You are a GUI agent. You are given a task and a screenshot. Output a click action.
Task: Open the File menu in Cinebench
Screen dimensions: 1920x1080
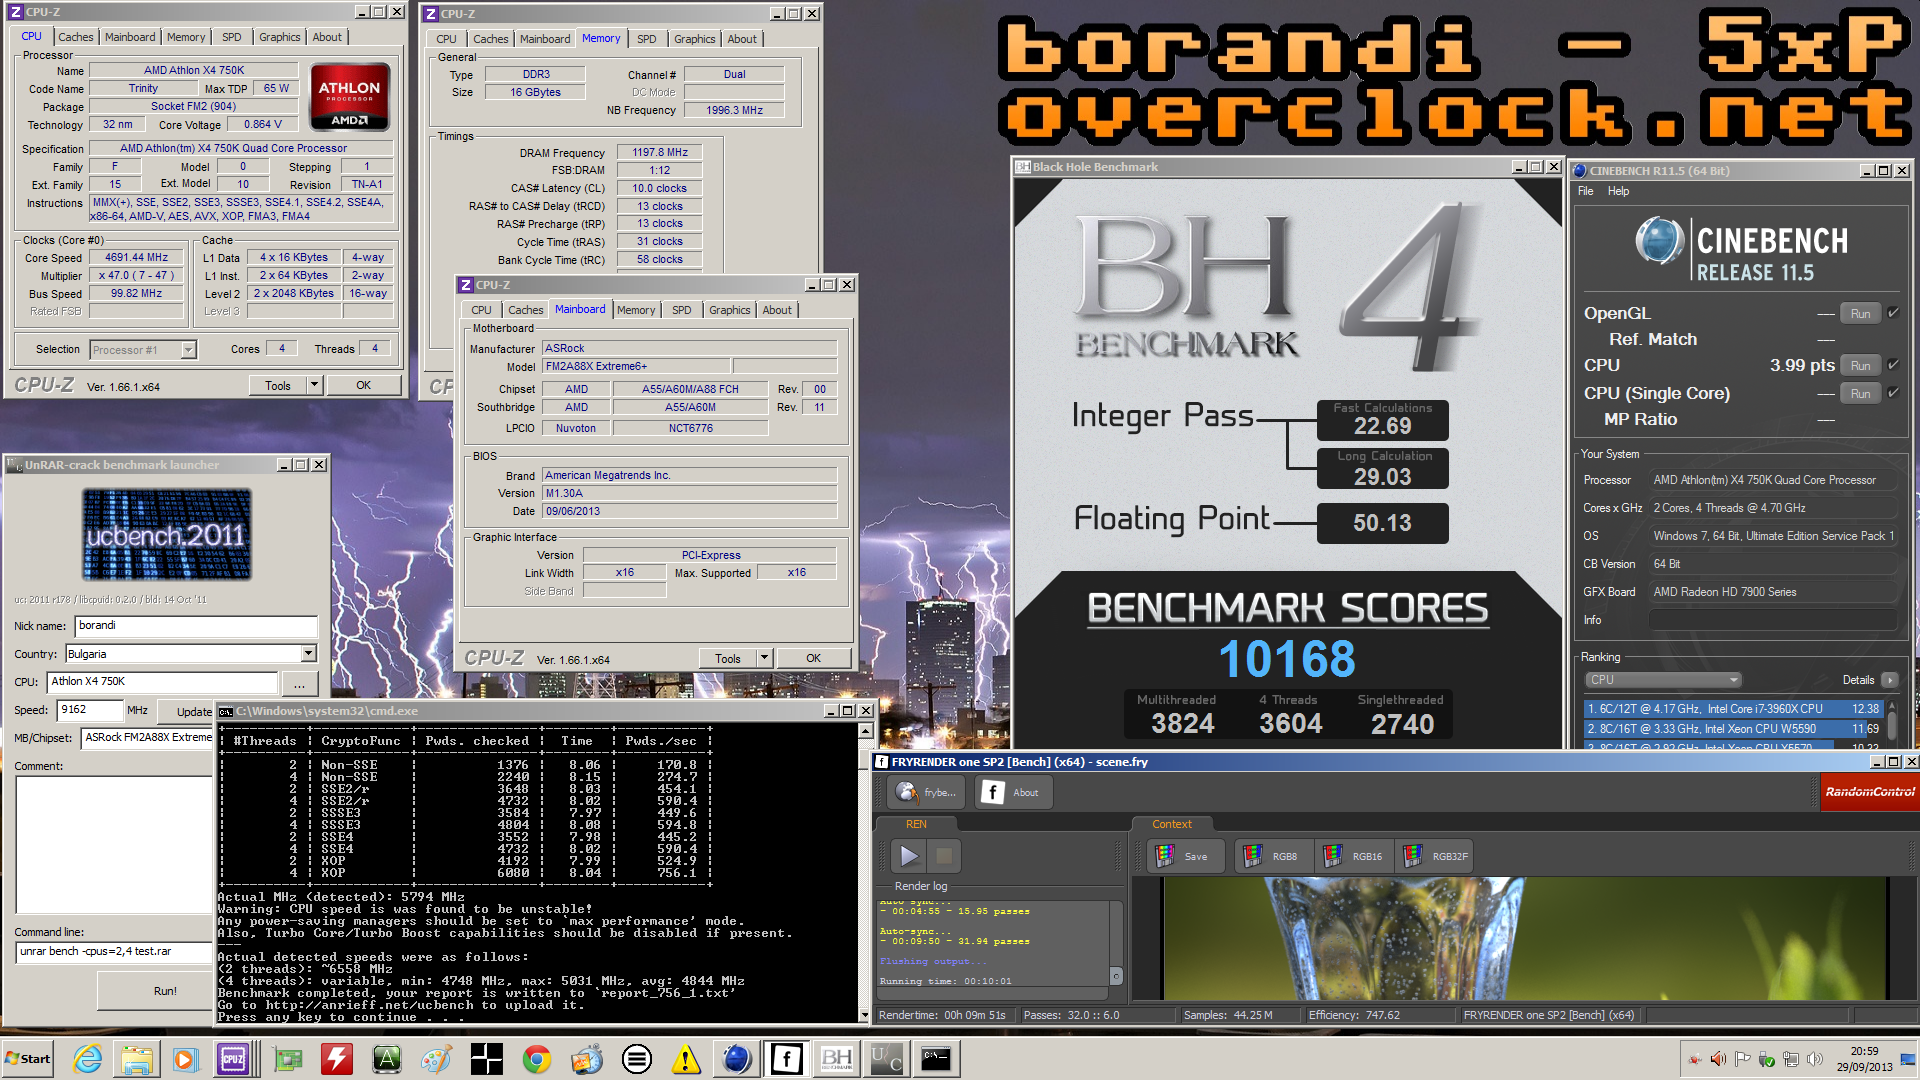tap(1585, 191)
